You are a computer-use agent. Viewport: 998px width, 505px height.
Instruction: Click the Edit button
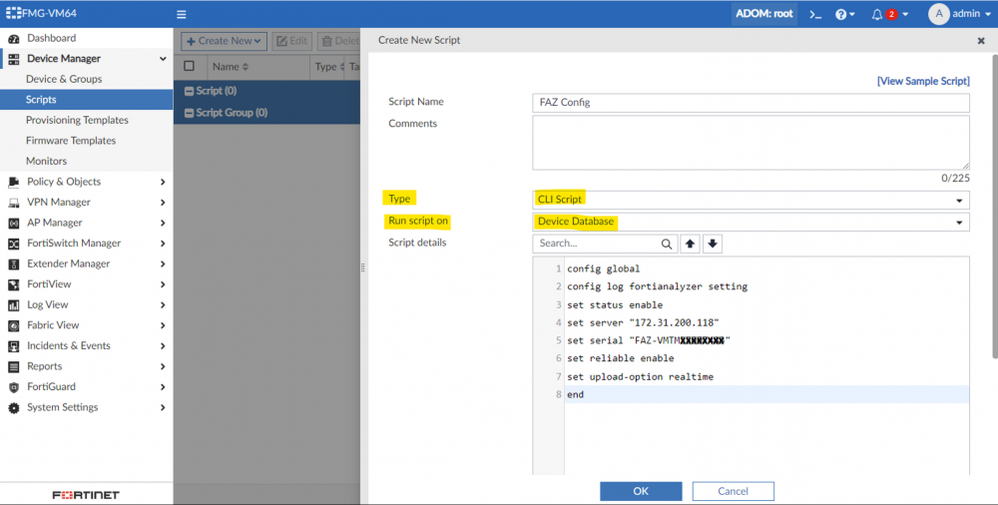293,41
